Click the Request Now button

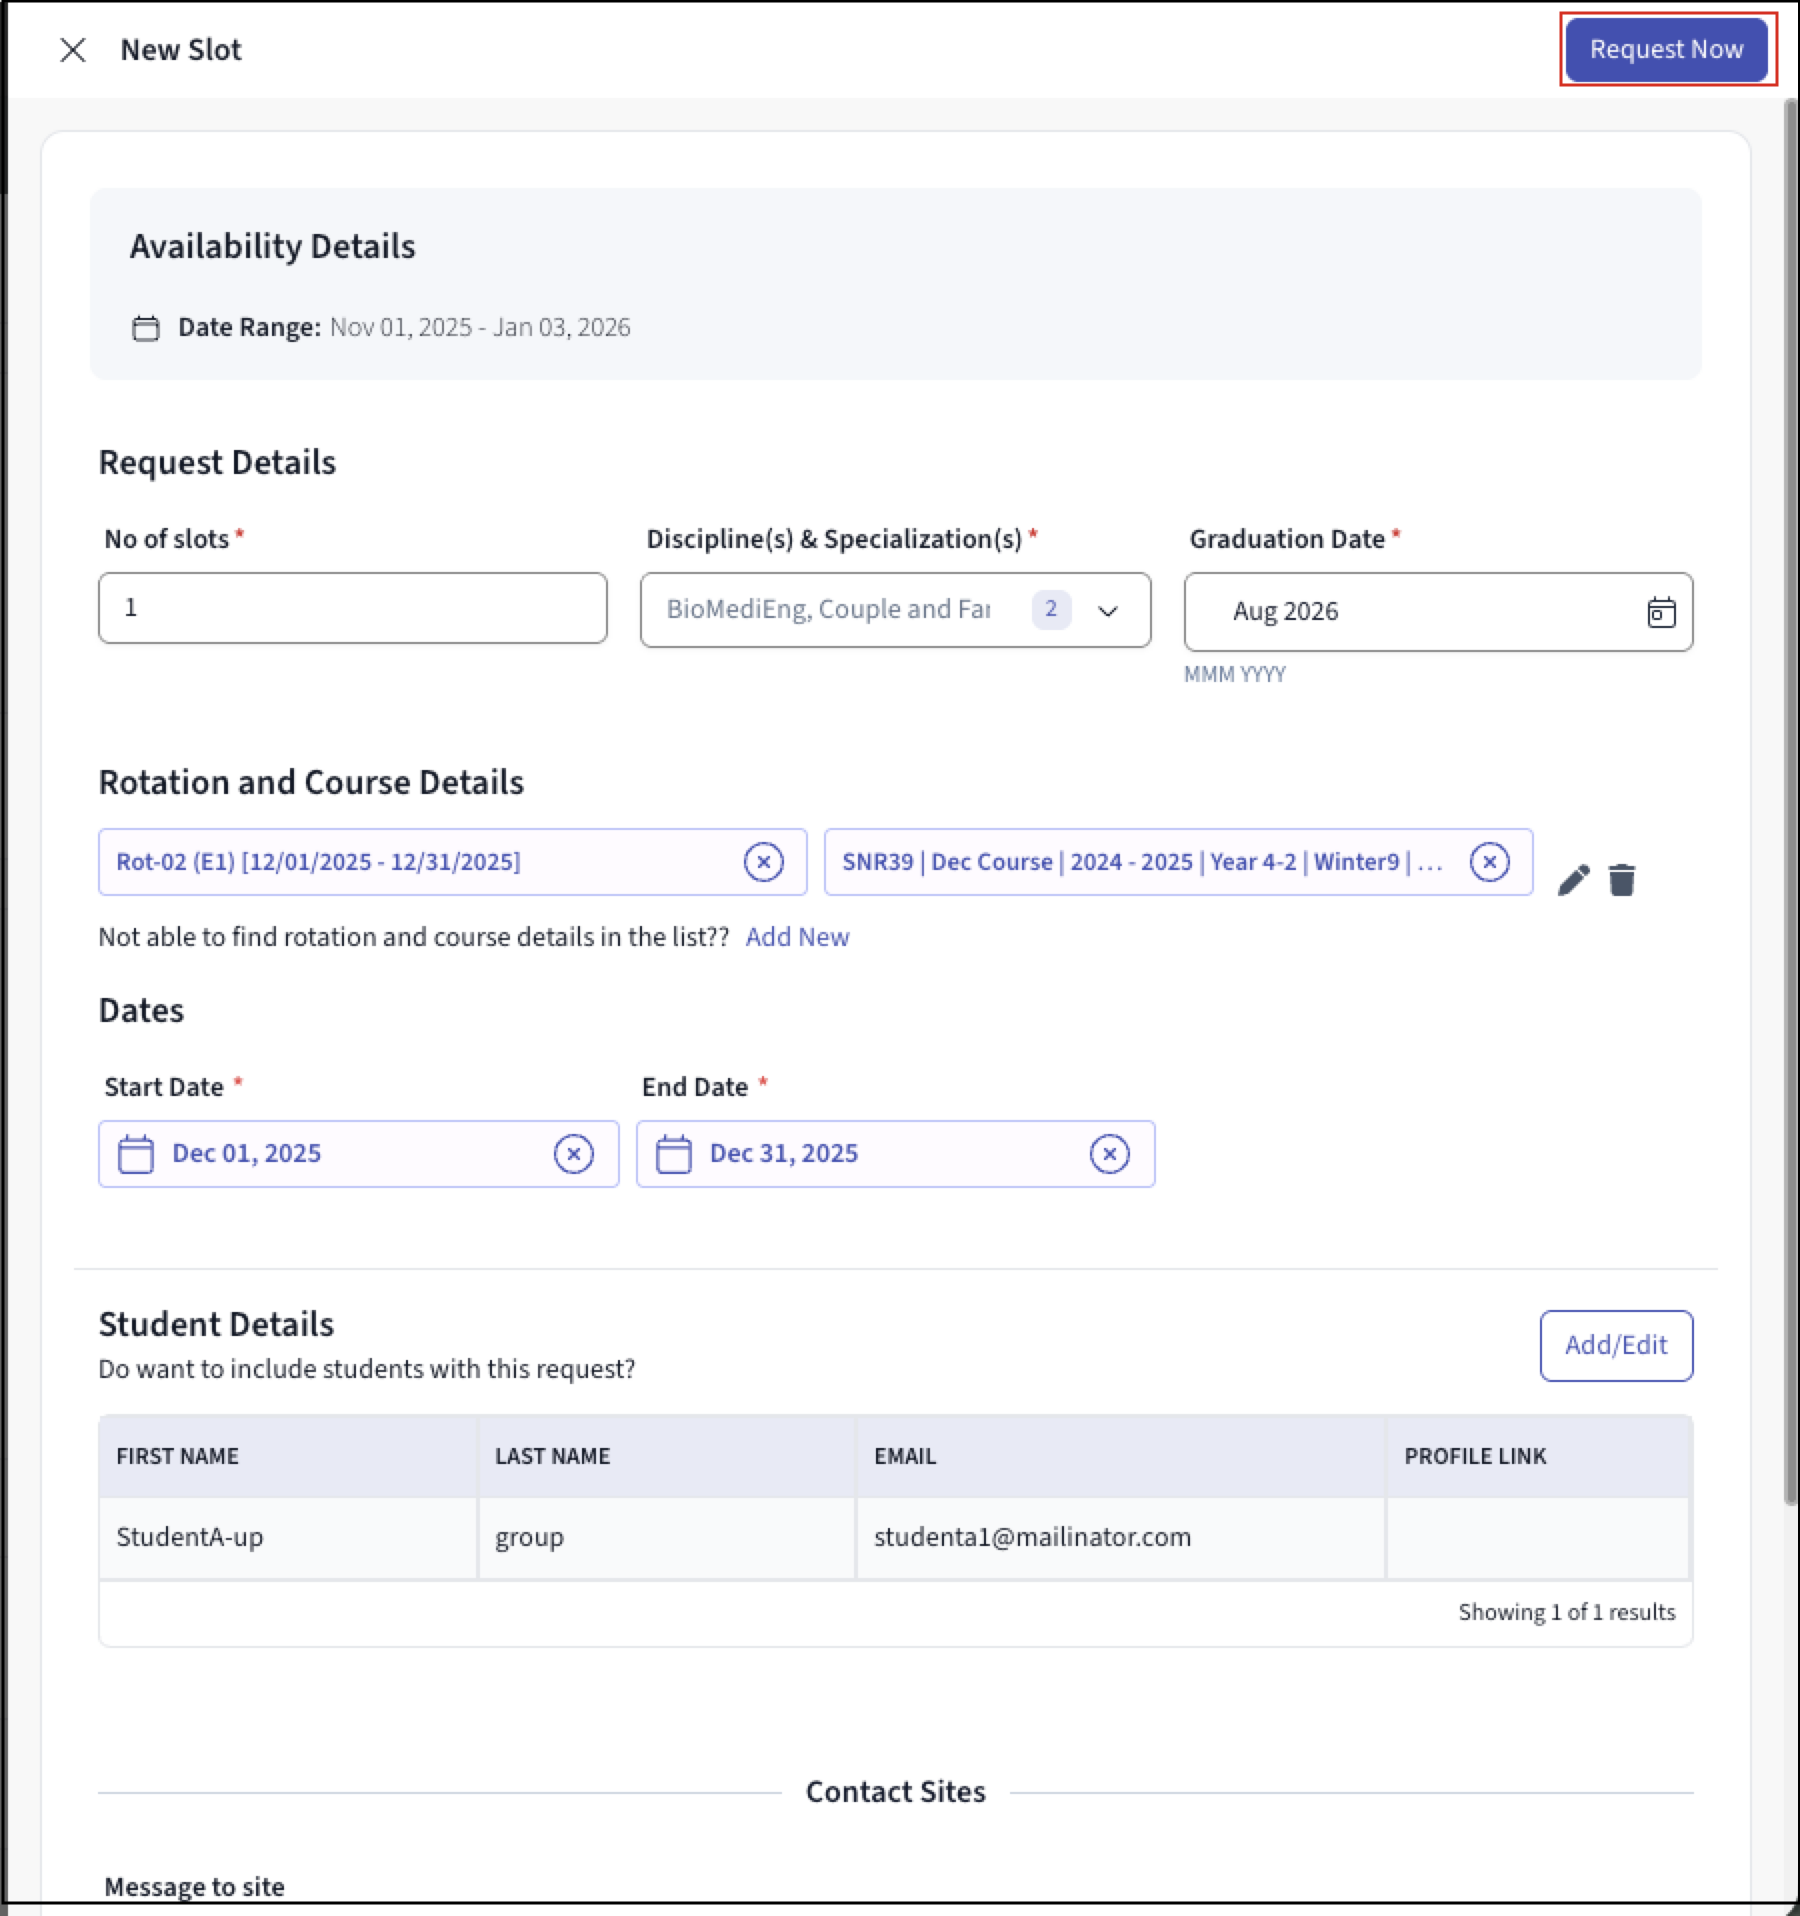1666,50
